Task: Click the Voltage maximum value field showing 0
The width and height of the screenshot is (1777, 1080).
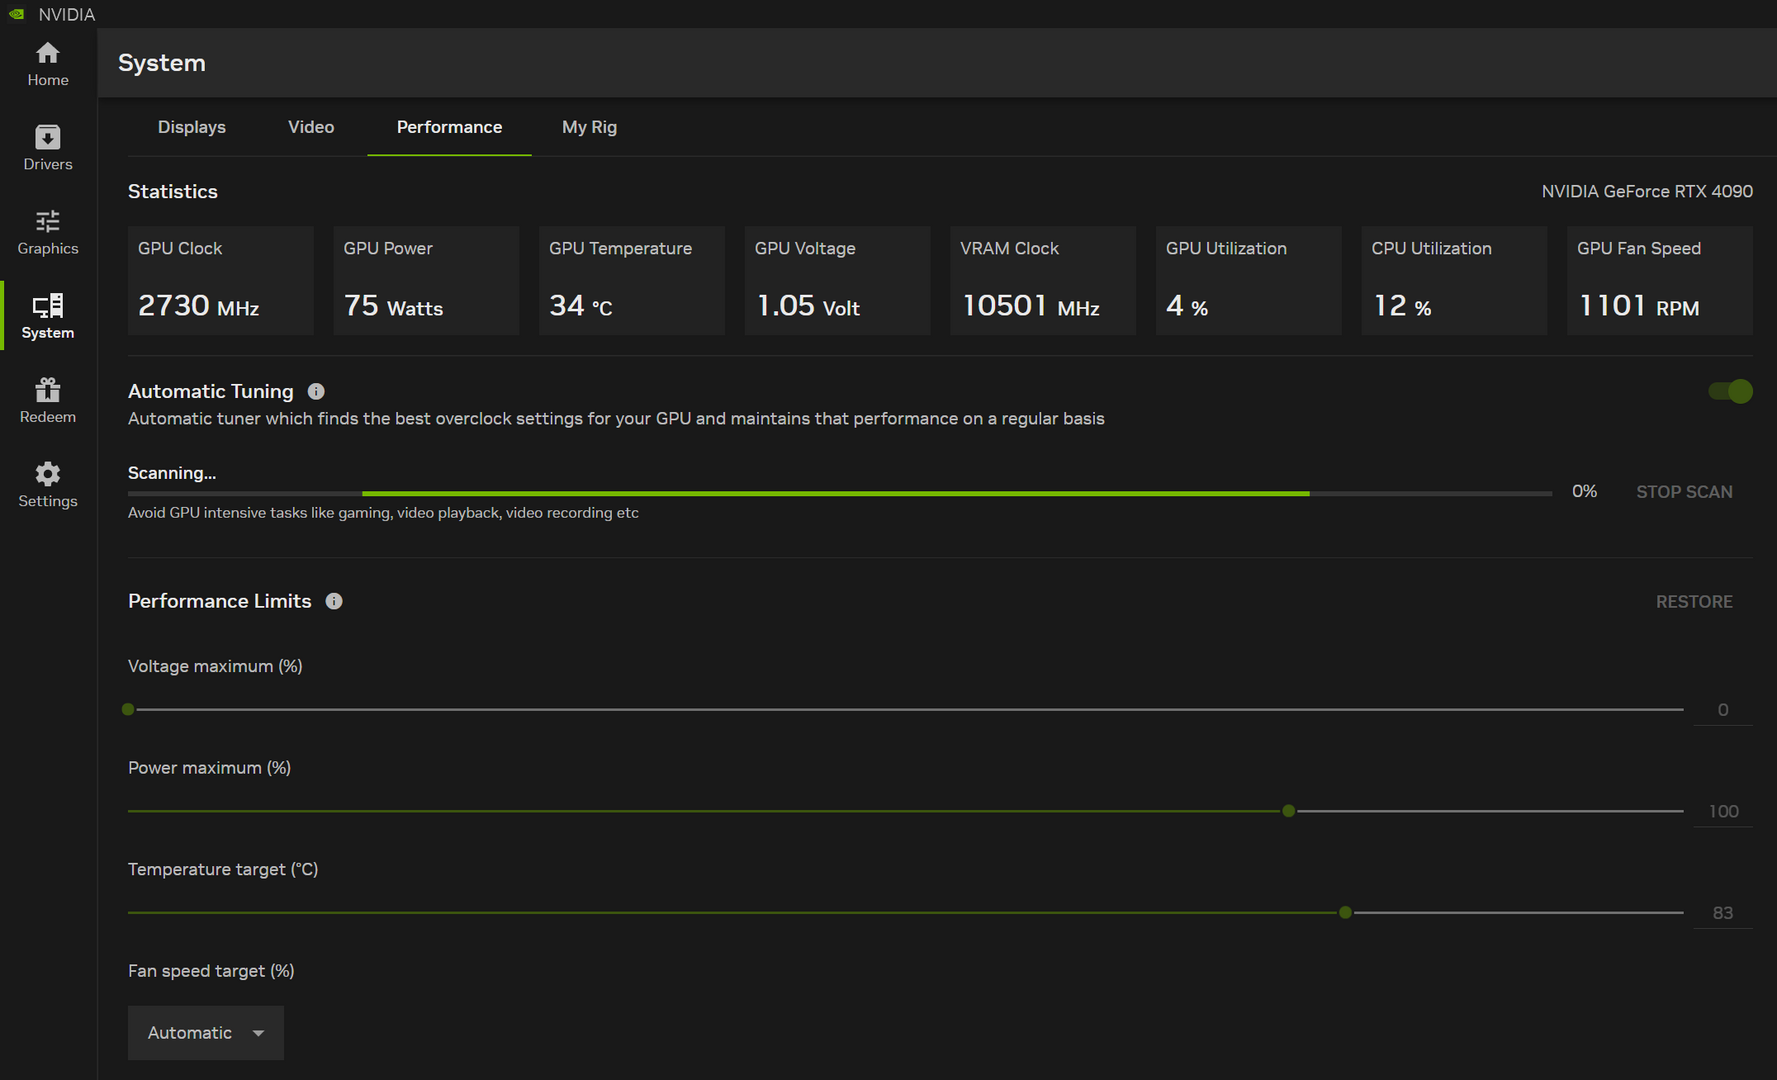Action: tap(1723, 710)
